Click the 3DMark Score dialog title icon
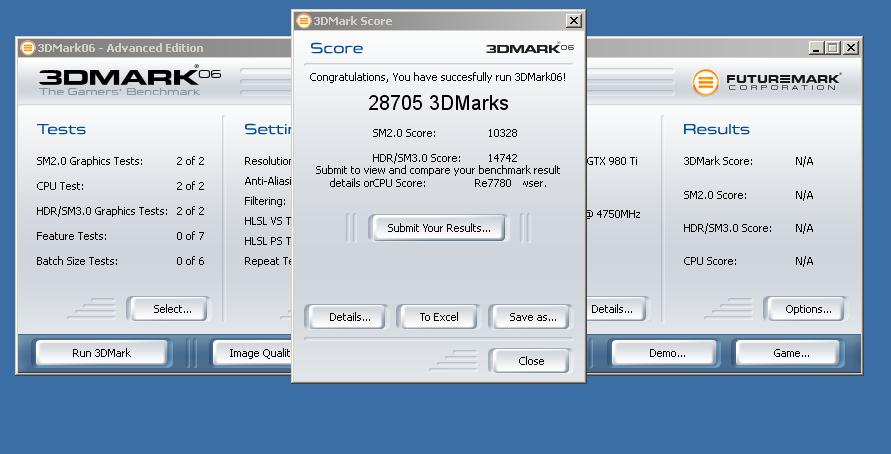The height and width of the screenshot is (454, 891). click(x=304, y=21)
